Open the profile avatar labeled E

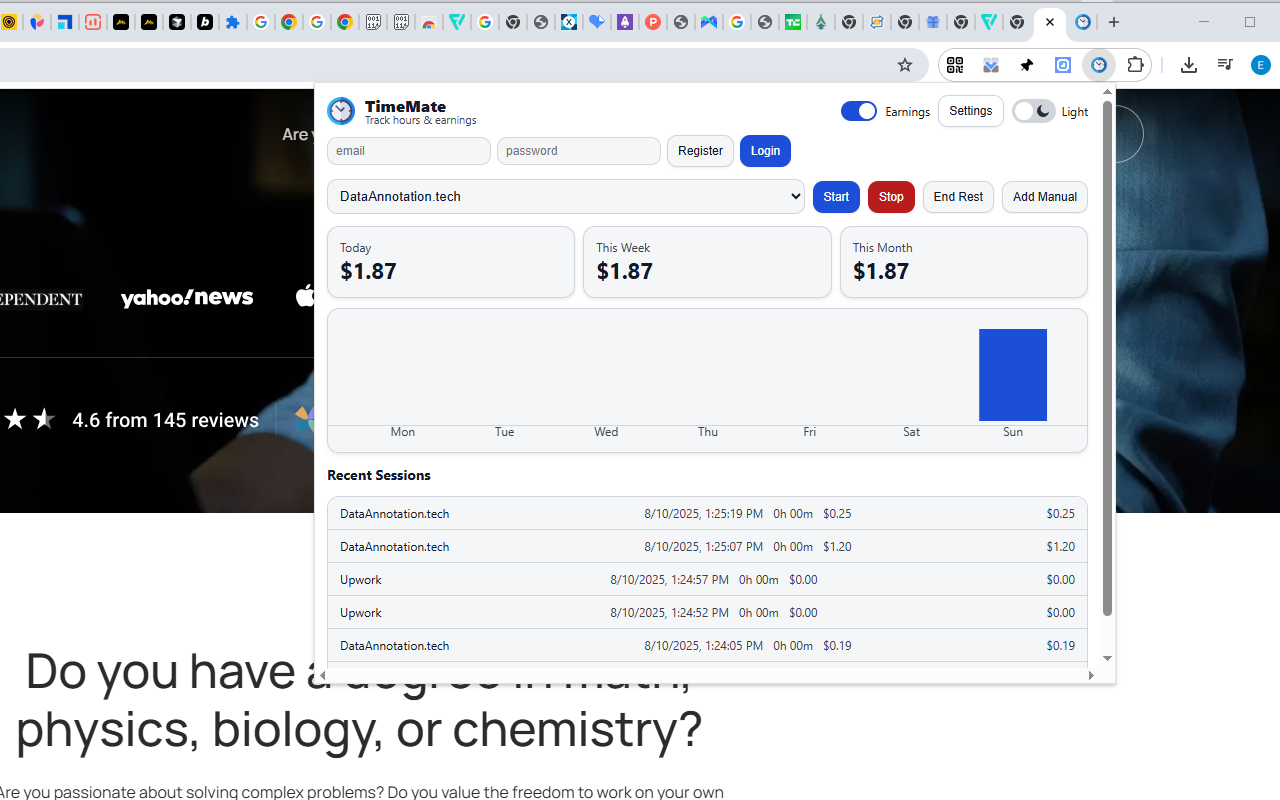coord(1261,65)
